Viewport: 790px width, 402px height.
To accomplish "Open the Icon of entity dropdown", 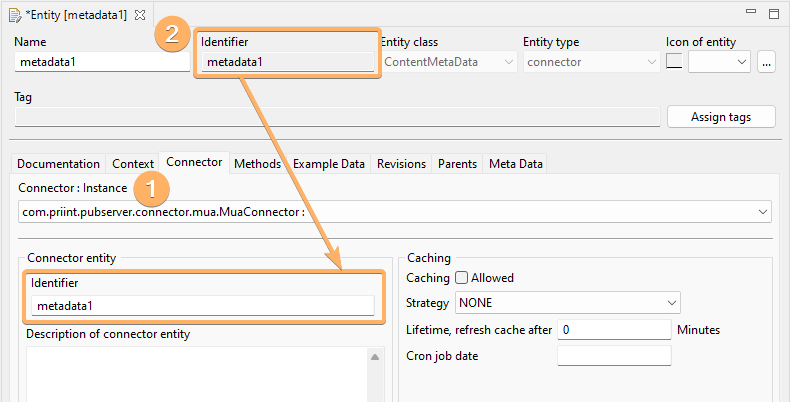I will pyautogui.click(x=719, y=62).
